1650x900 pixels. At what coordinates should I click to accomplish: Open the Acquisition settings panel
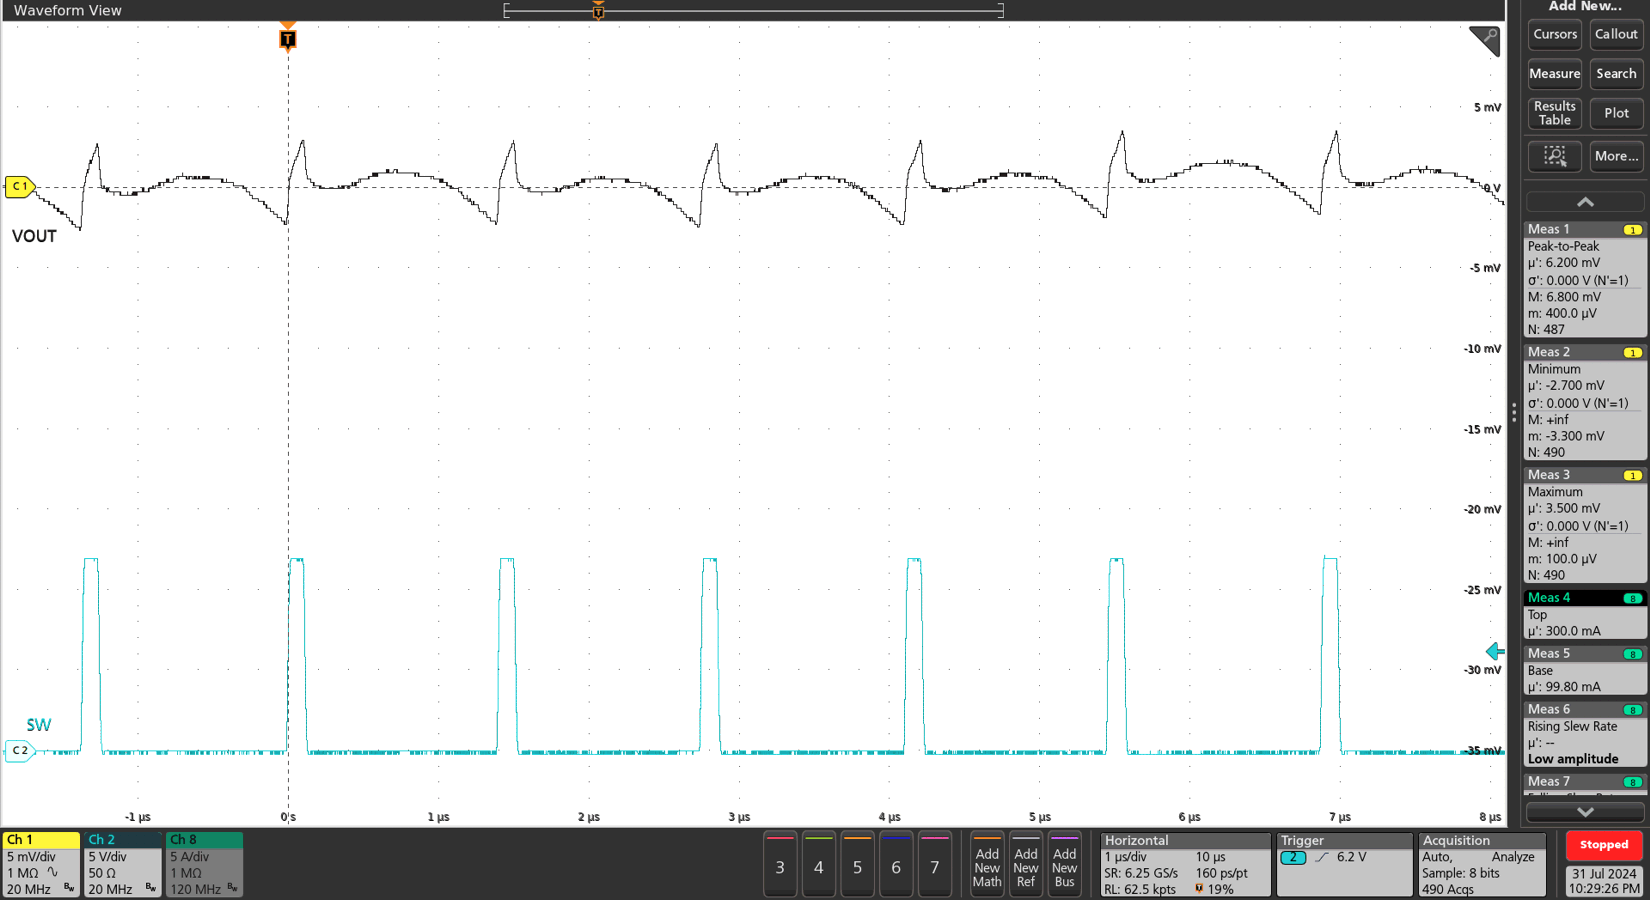point(1480,864)
